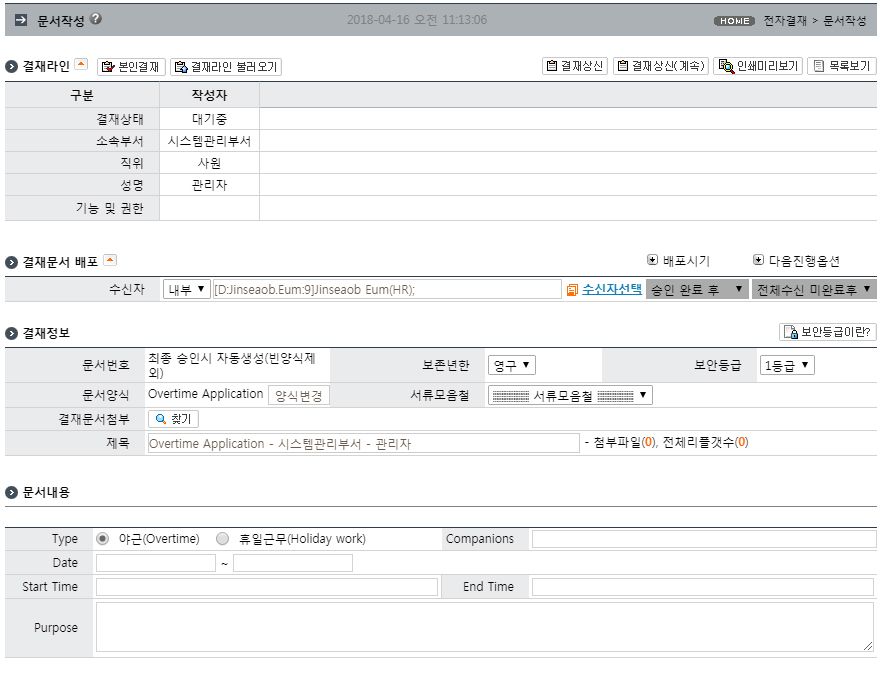This screenshot has width=882, height=673.
Task: Select the 야근(Overtime) radio button
Action: (102, 539)
